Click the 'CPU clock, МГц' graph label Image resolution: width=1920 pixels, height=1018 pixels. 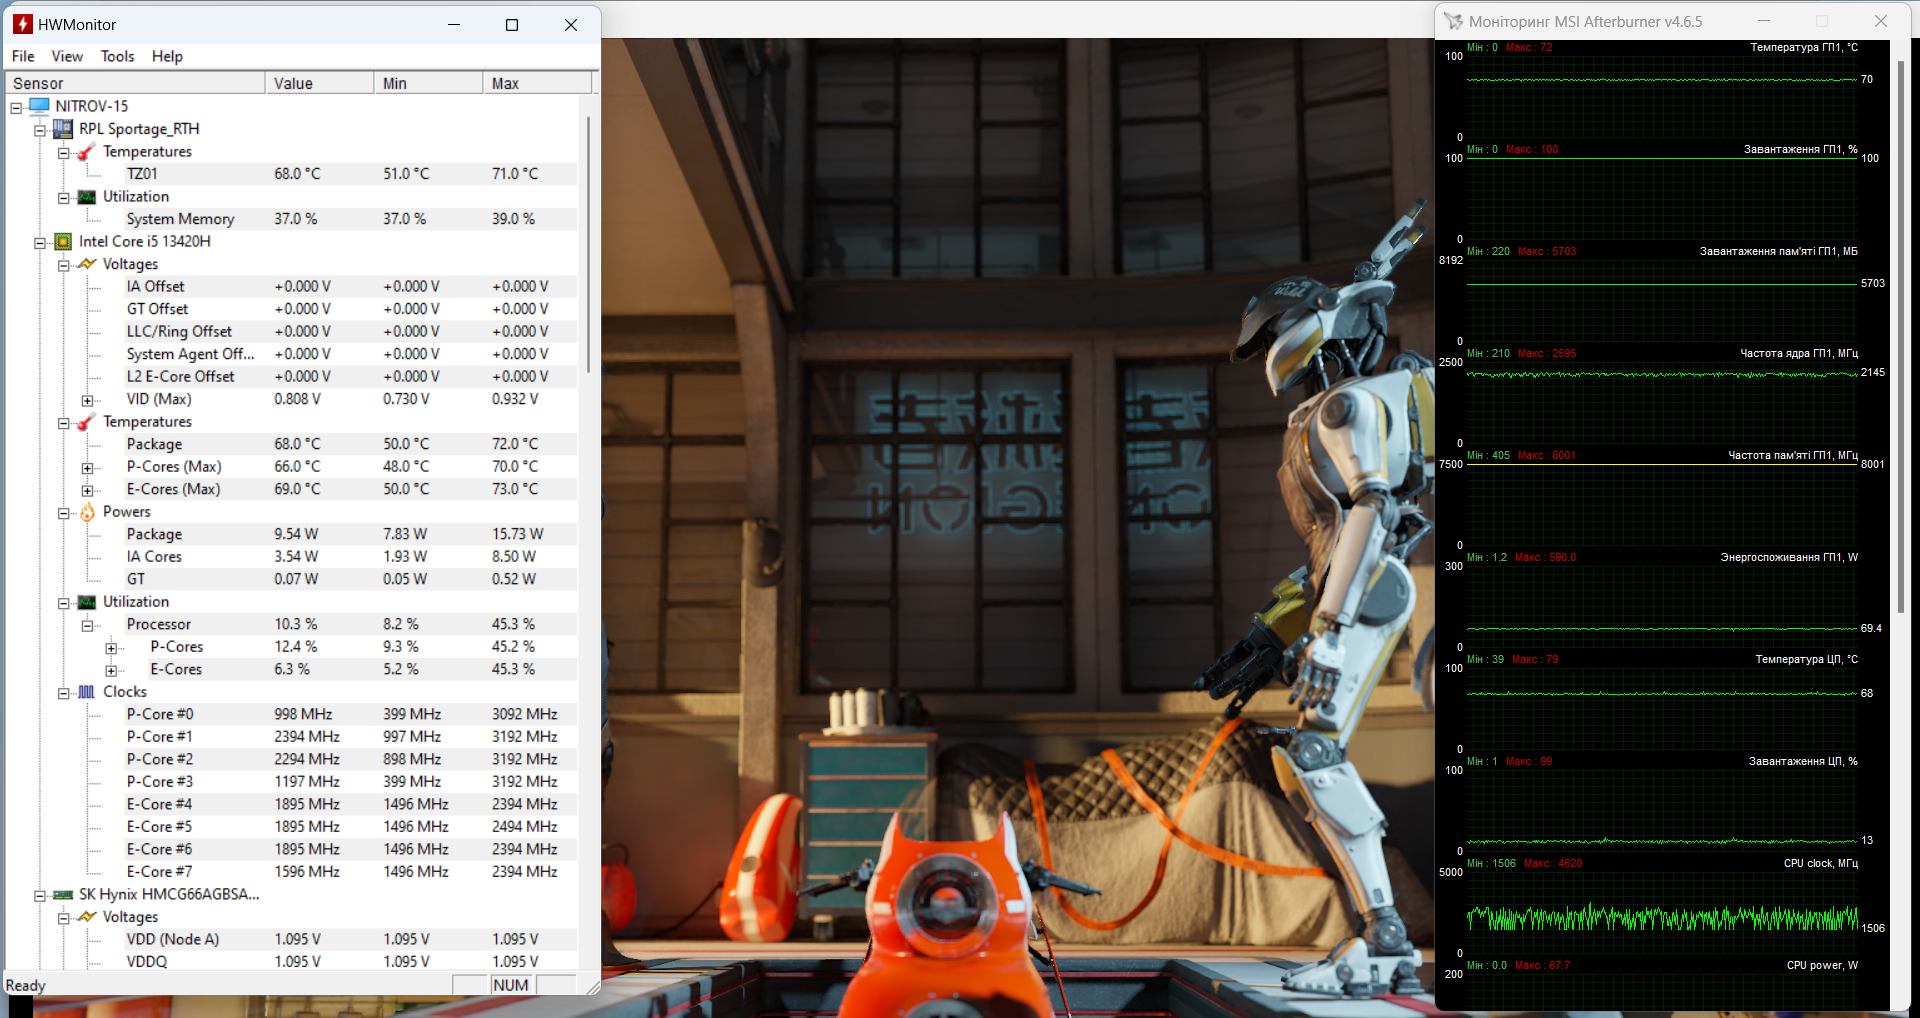click(x=1821, y=863)
